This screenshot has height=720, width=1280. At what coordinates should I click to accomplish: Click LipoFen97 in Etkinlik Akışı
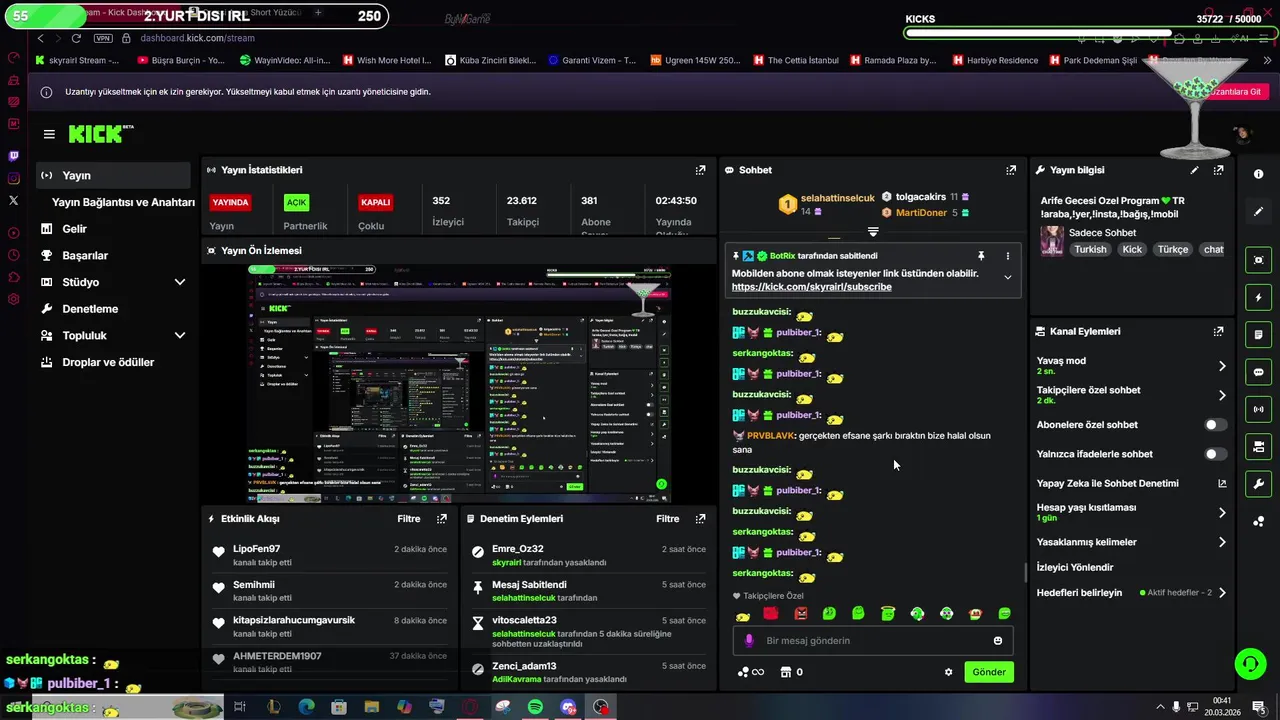tap(256, 549)
